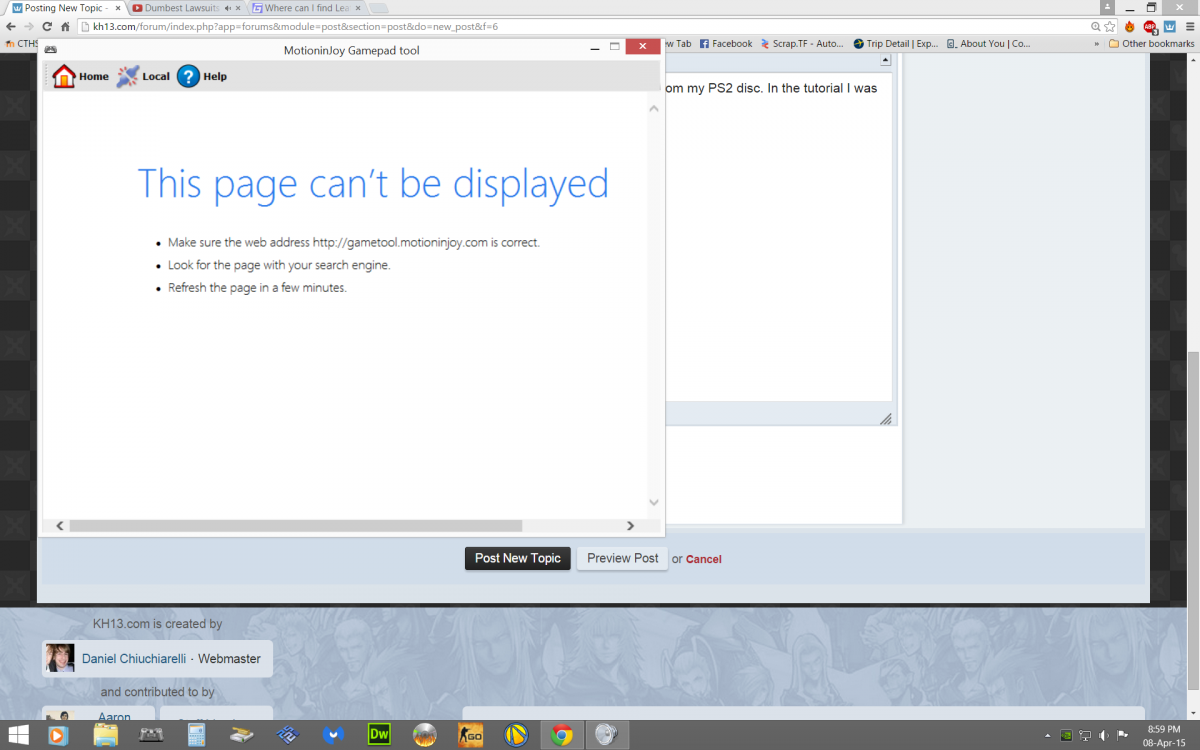Click the red Cancel link
Viewport: 1200px width, 750px height.
click(x=703, y=559)
